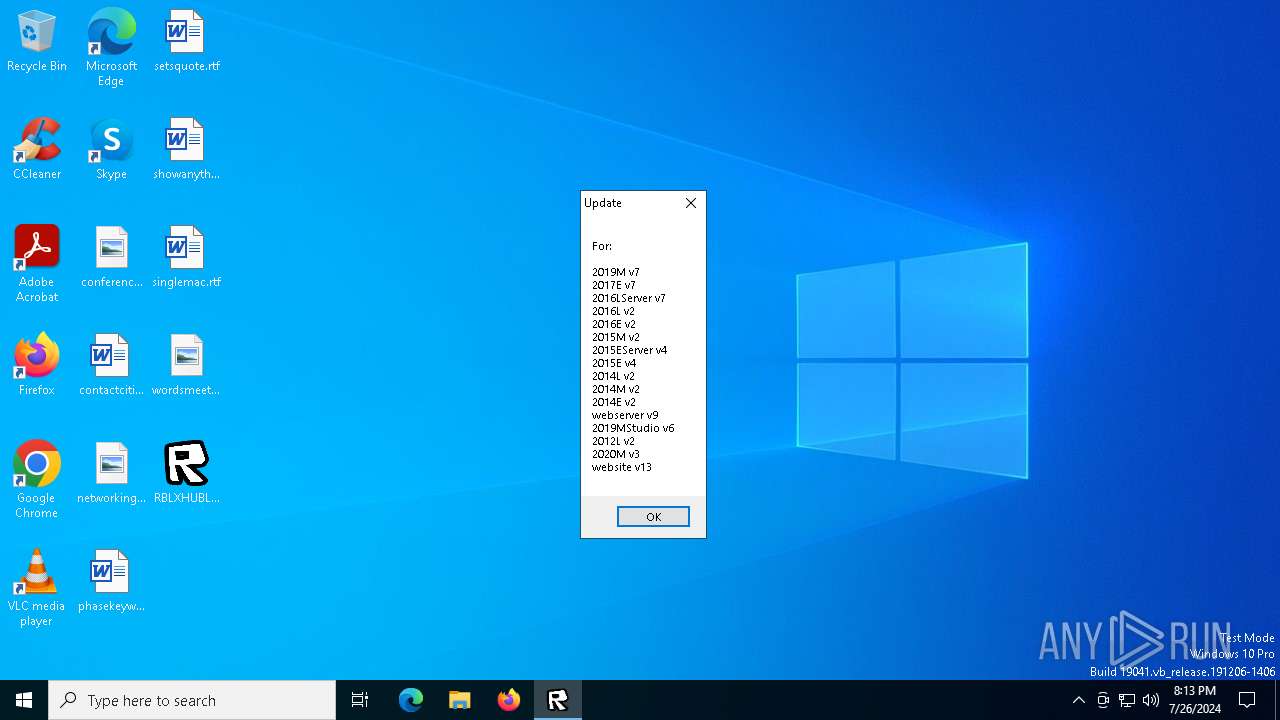The height and width of the screenshot is (720, 1280).
Task: Open the volume control tray icon
Action: [1151, 700]
